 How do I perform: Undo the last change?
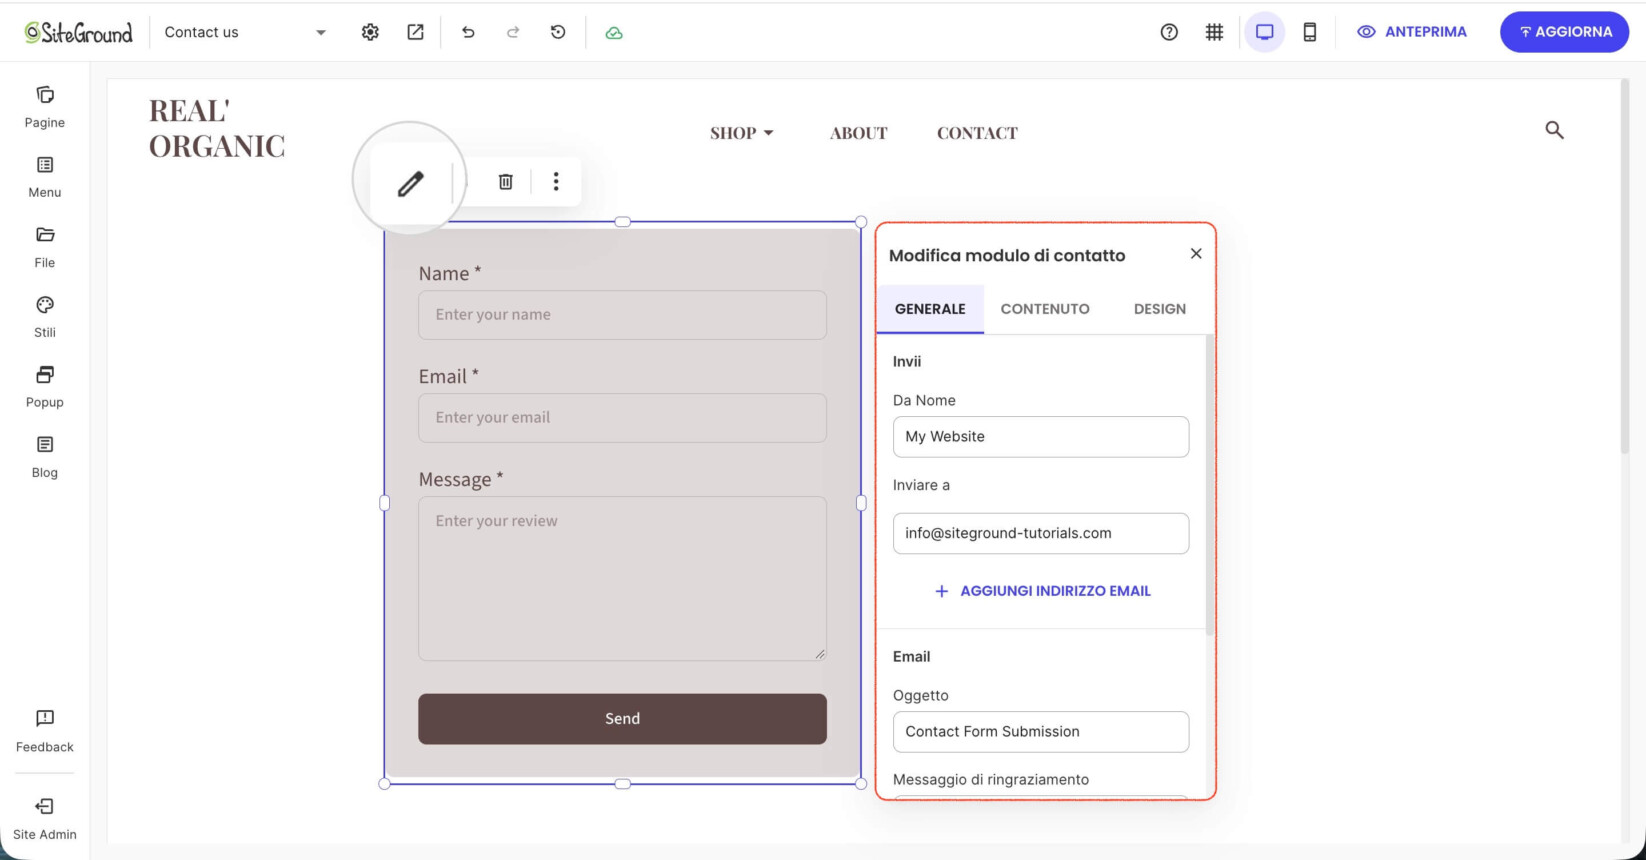468,32
